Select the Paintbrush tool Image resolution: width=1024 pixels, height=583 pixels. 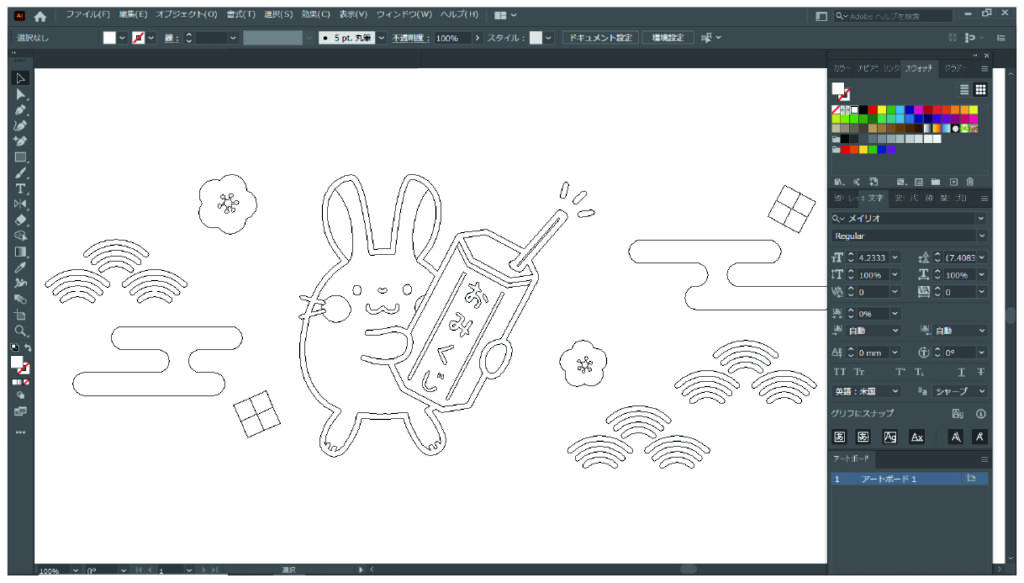[x=20, y=173]
